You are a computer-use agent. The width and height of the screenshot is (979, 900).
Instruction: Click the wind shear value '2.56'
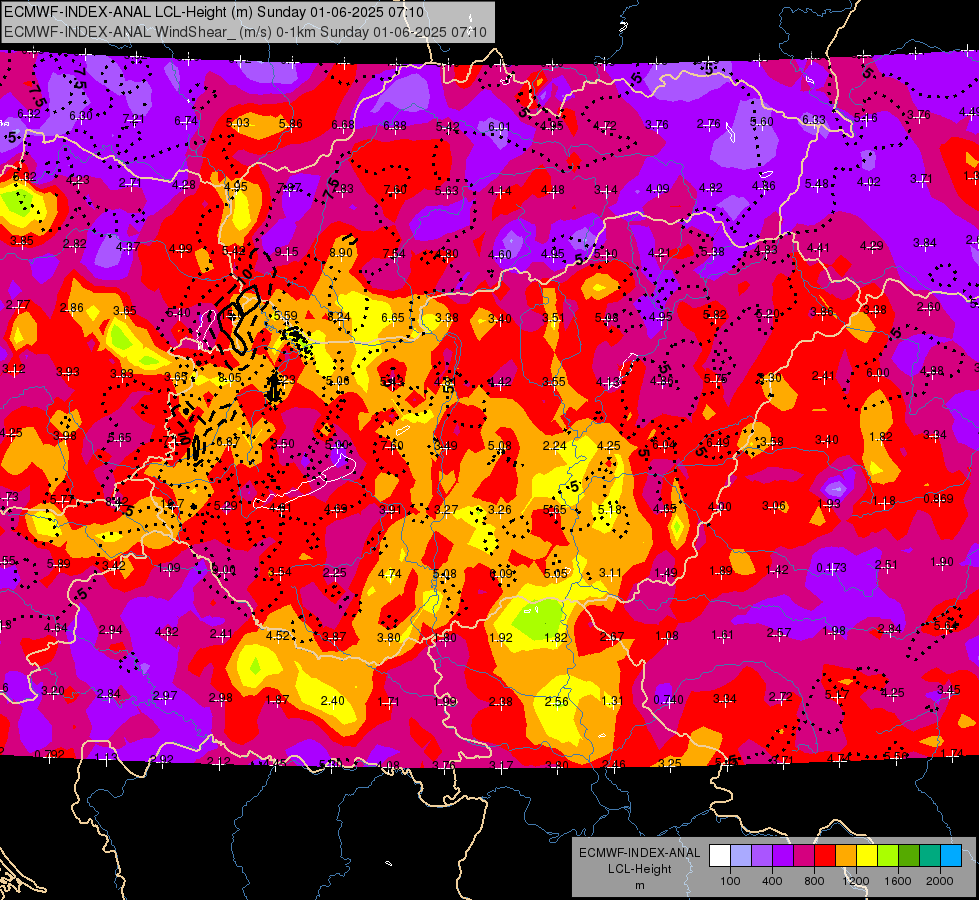556,701
